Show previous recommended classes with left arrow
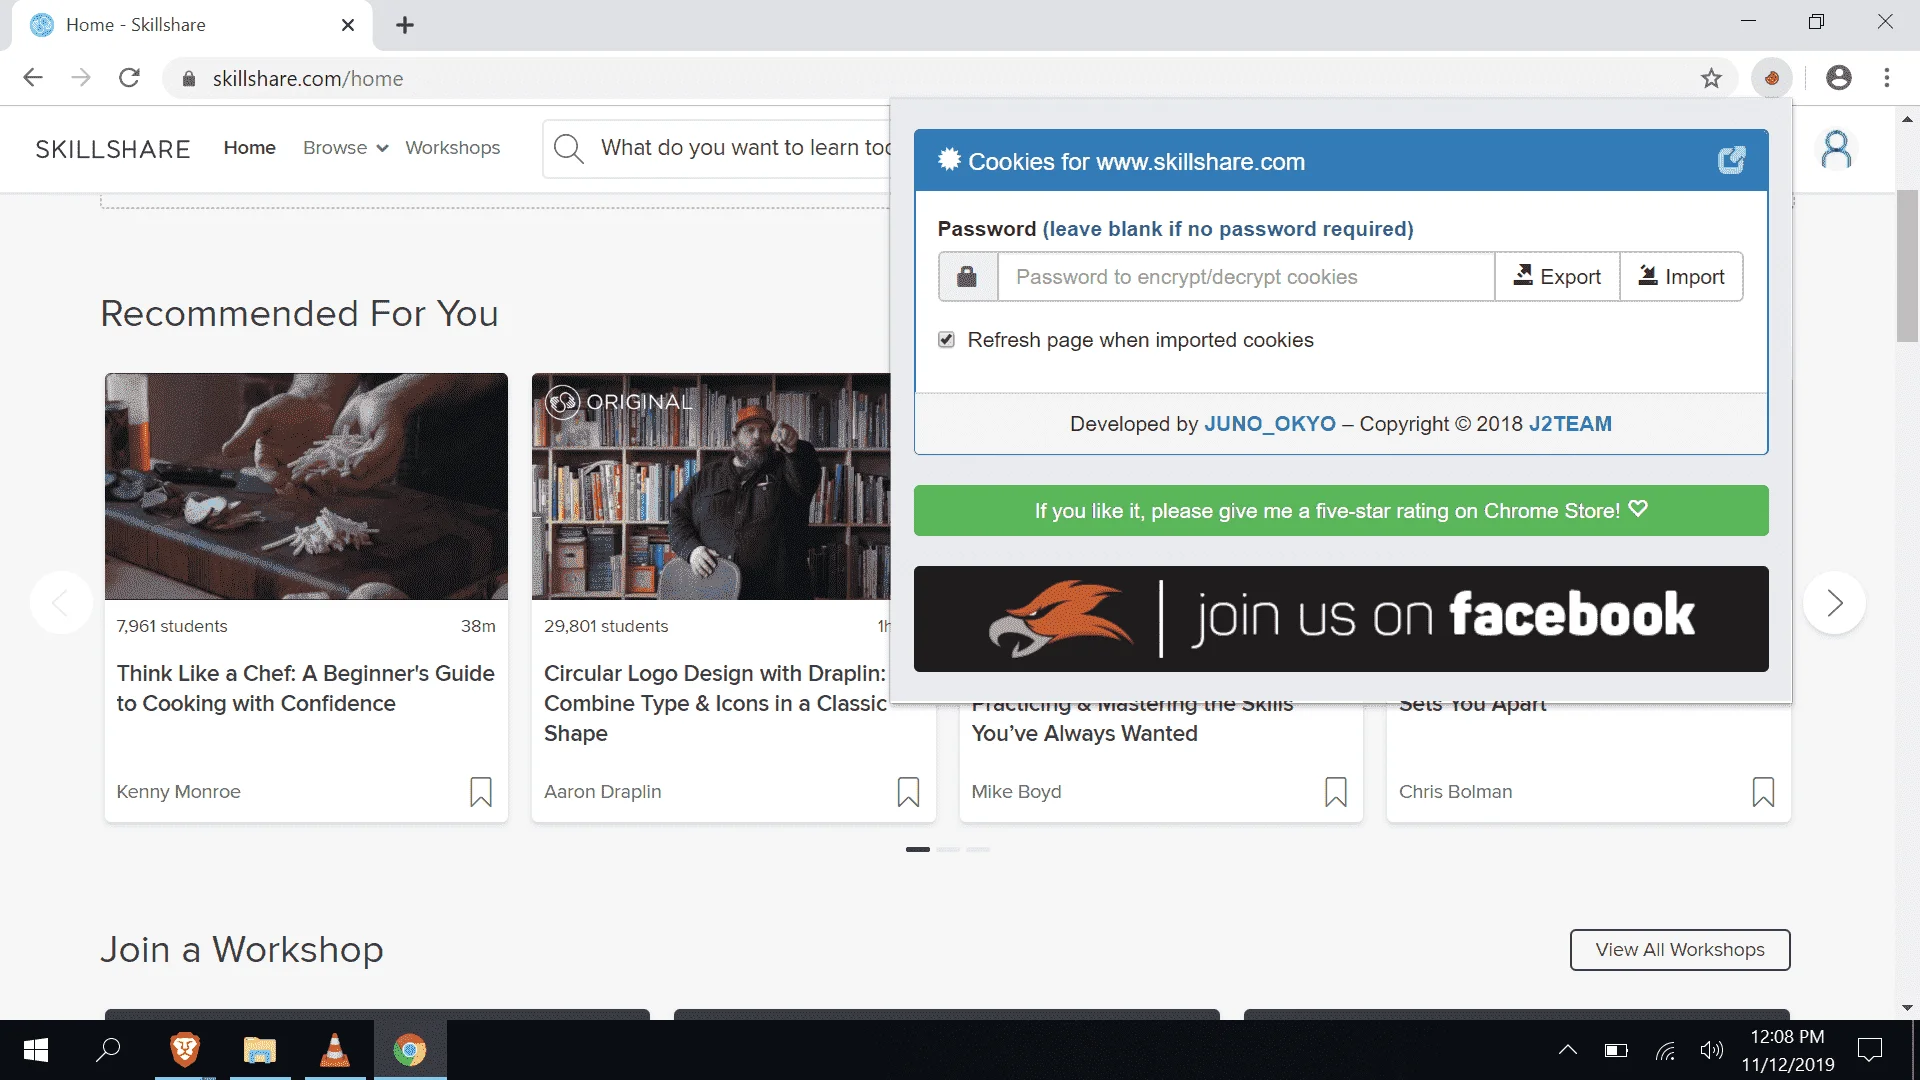Screen dimensions: 1920x1080 tap(61, 603)
